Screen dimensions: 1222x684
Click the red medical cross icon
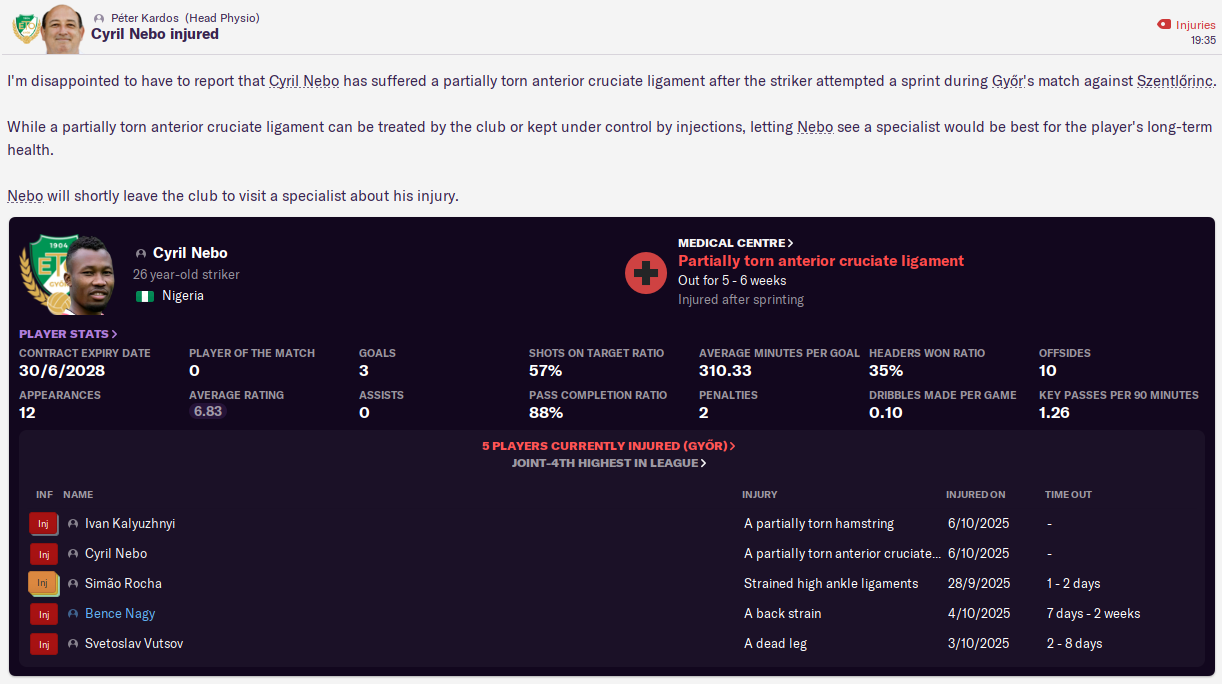(646, 272)
